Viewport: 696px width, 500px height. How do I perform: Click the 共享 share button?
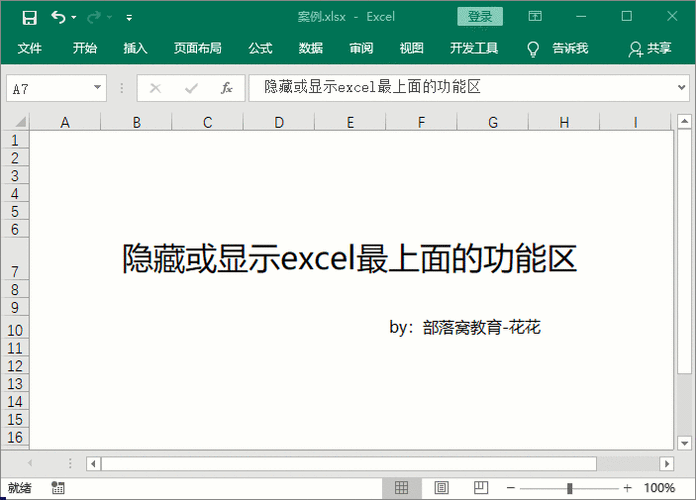coord(650,48)
